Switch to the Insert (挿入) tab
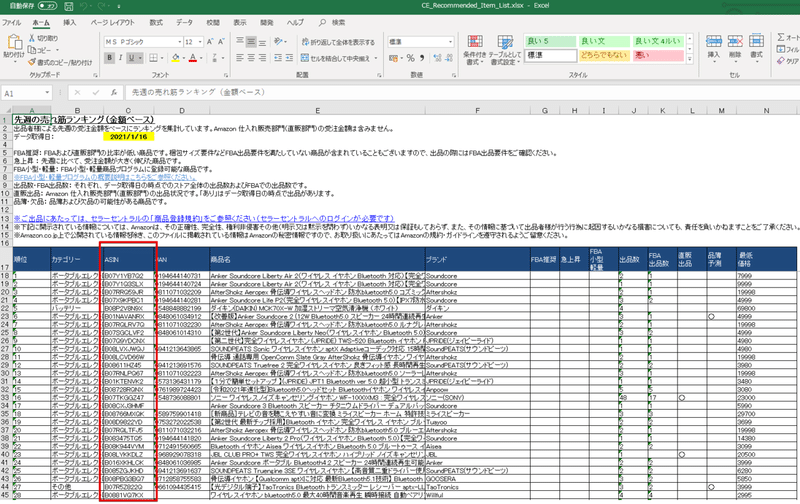 tap(69, 22)
